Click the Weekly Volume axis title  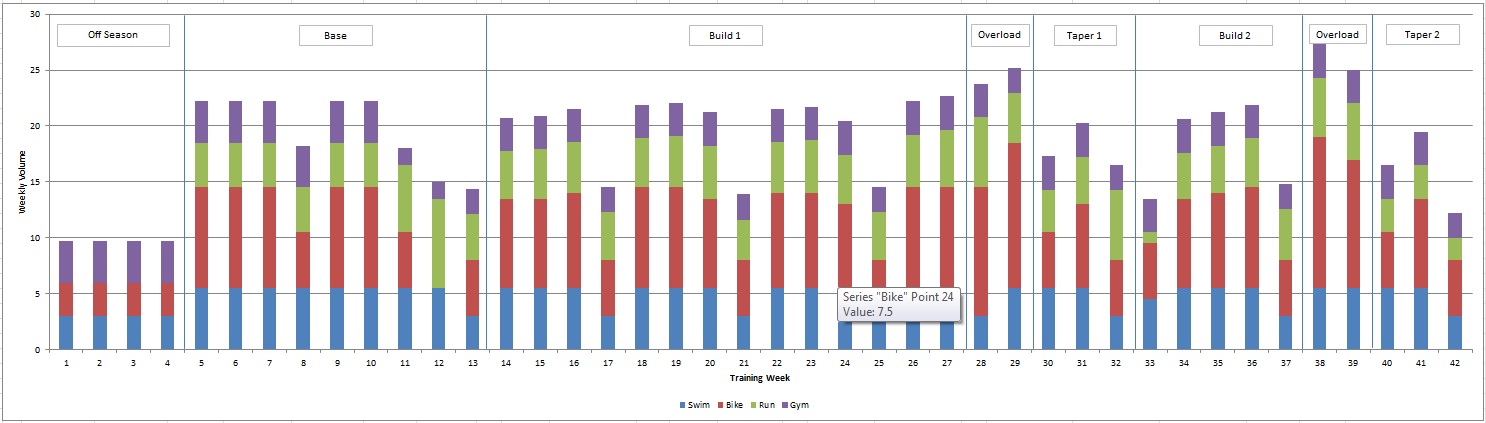coord(22,182)
